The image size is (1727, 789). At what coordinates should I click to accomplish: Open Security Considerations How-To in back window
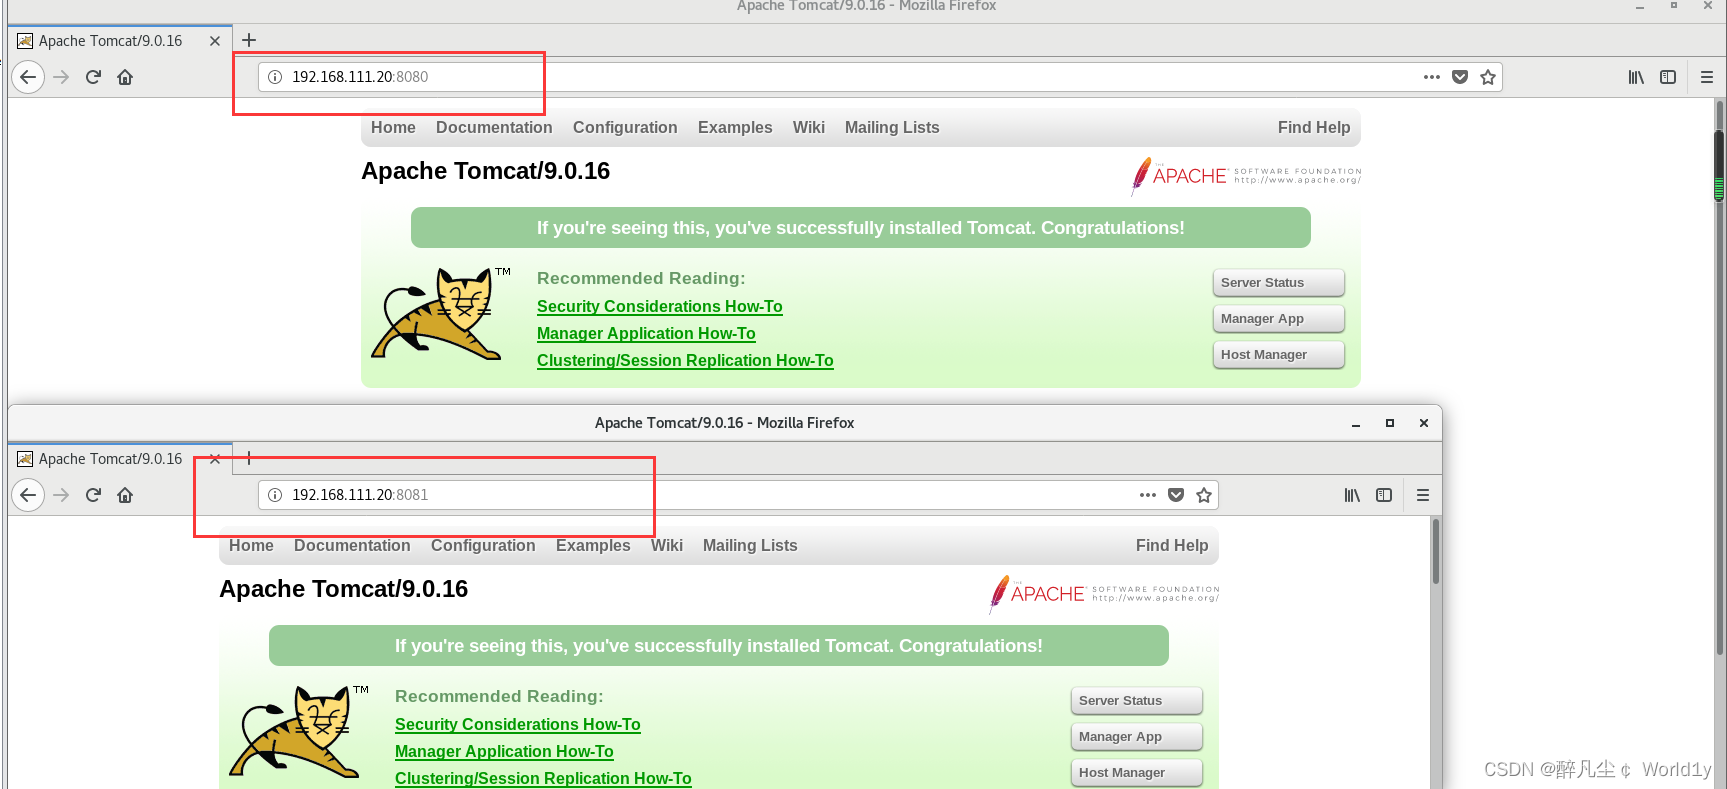click(659, 306)
